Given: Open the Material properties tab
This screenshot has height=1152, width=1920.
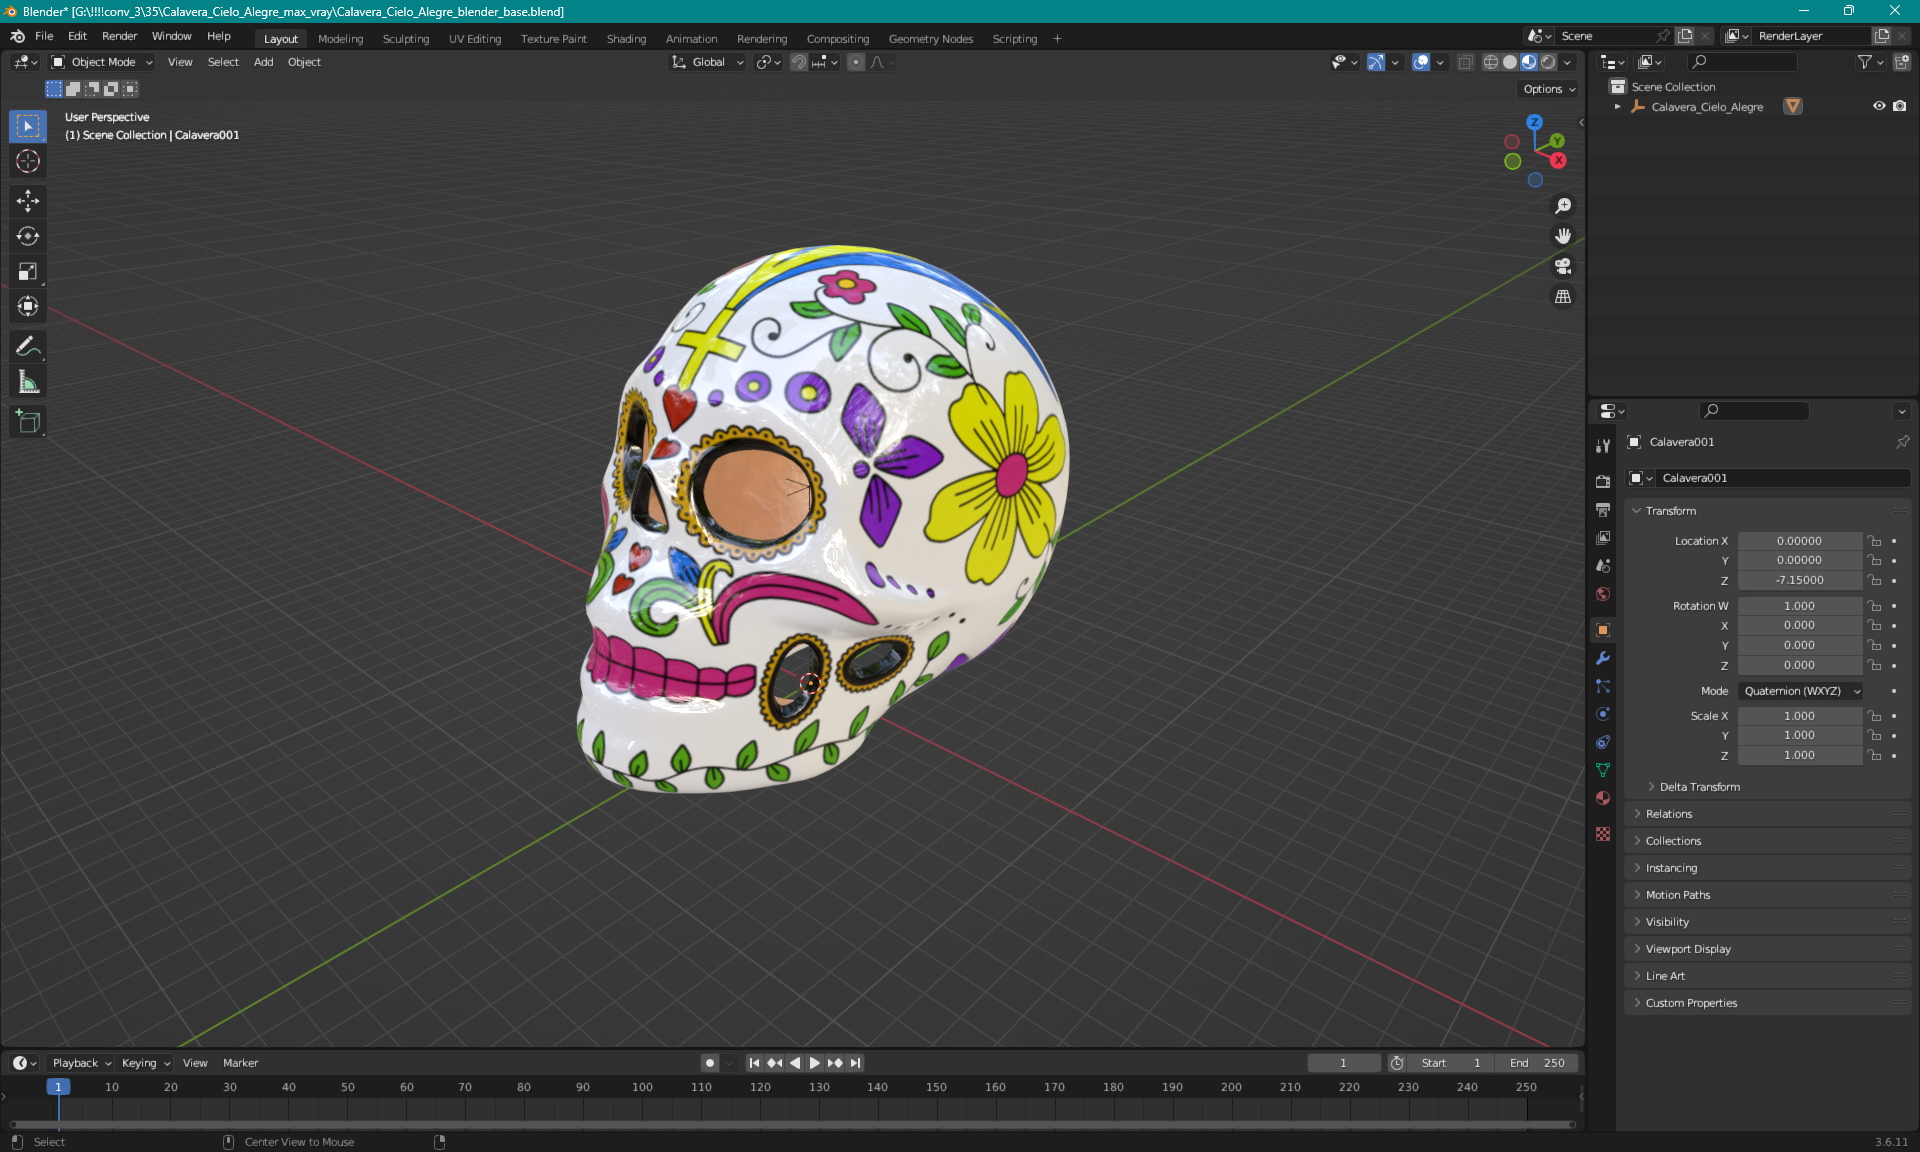Looking at the screenshot, I should point(1603,798).
